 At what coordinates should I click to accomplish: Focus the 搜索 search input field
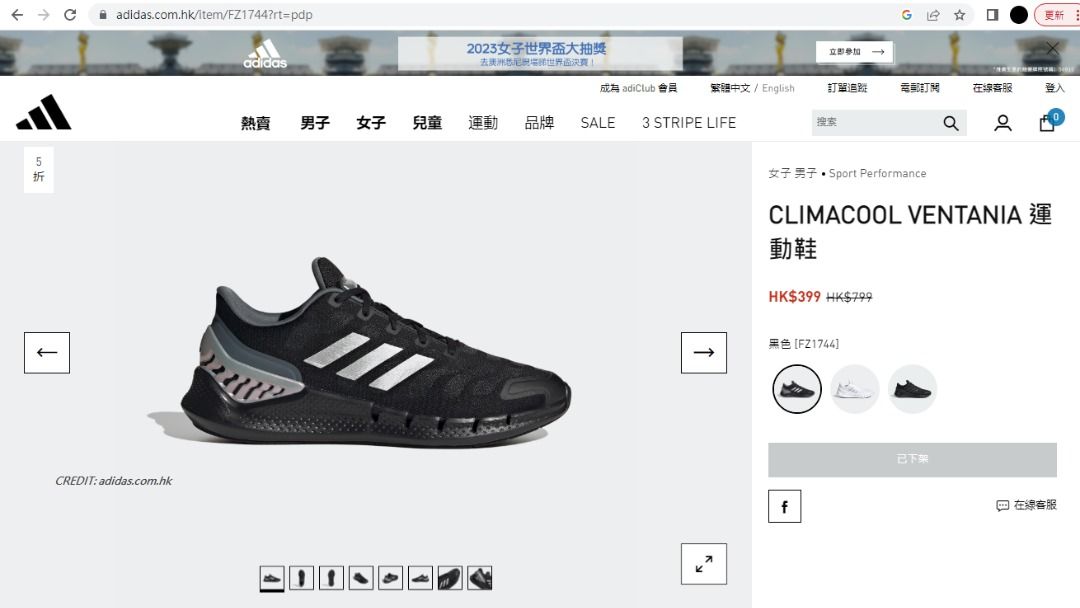pyautogui.click(x=875, y=123)
